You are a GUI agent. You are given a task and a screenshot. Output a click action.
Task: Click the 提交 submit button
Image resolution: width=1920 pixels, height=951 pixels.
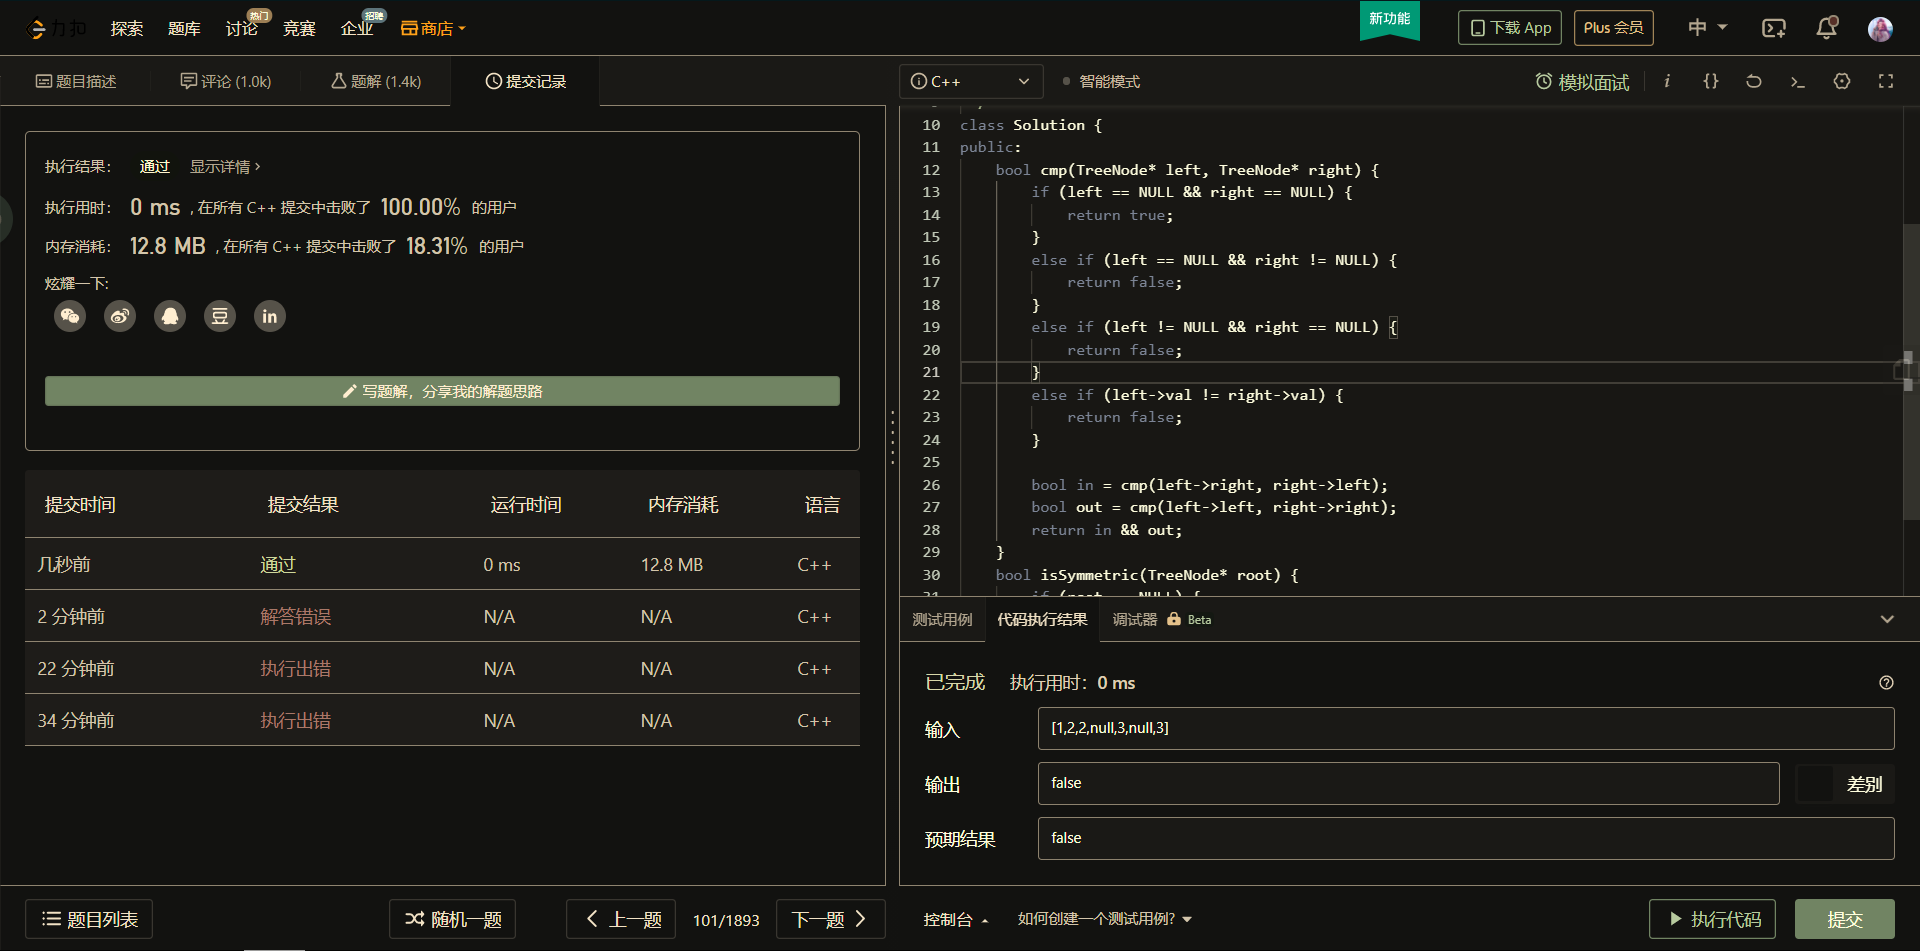coord(1844,919)
